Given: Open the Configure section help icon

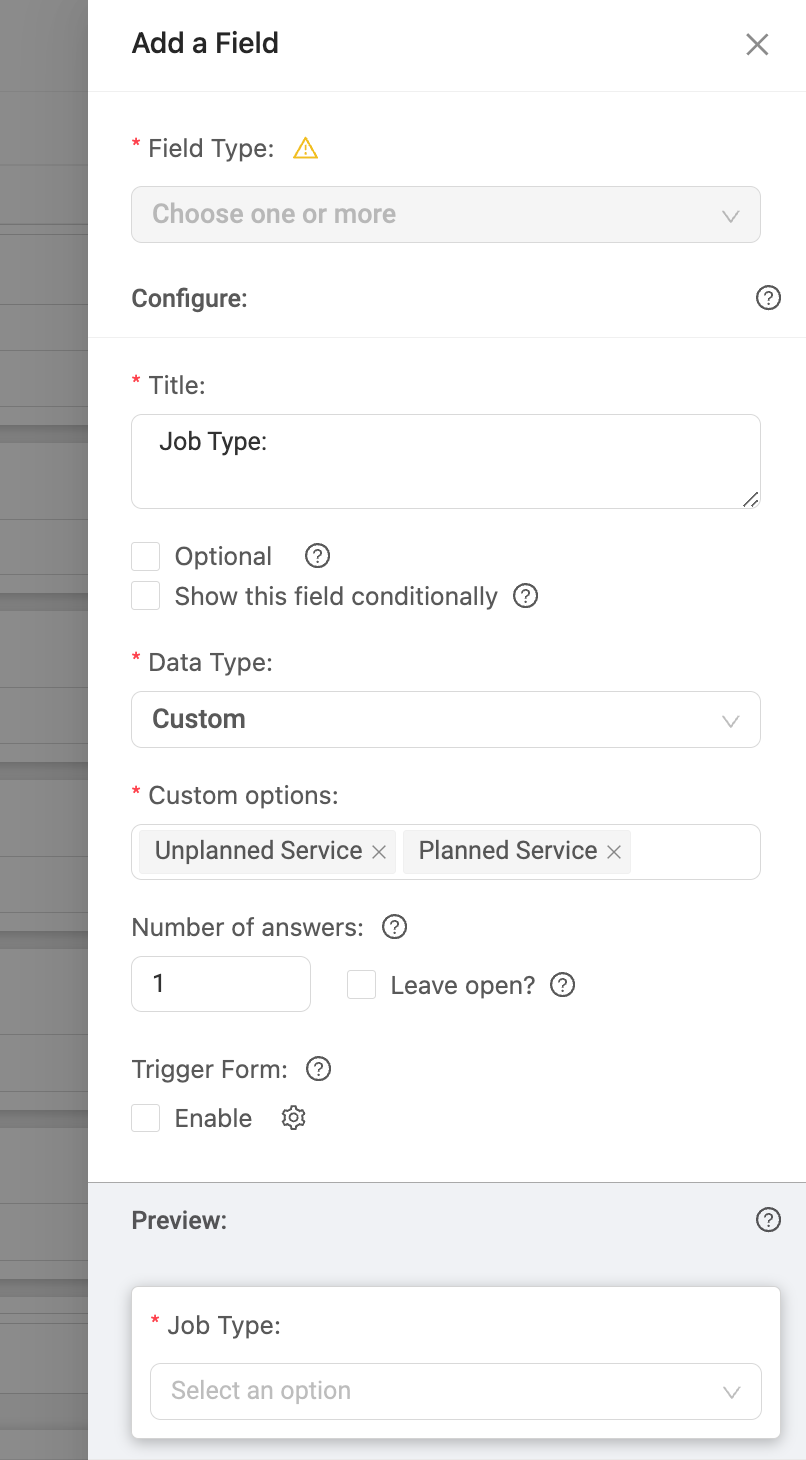Looking at the screenshot, I should 768,298.
